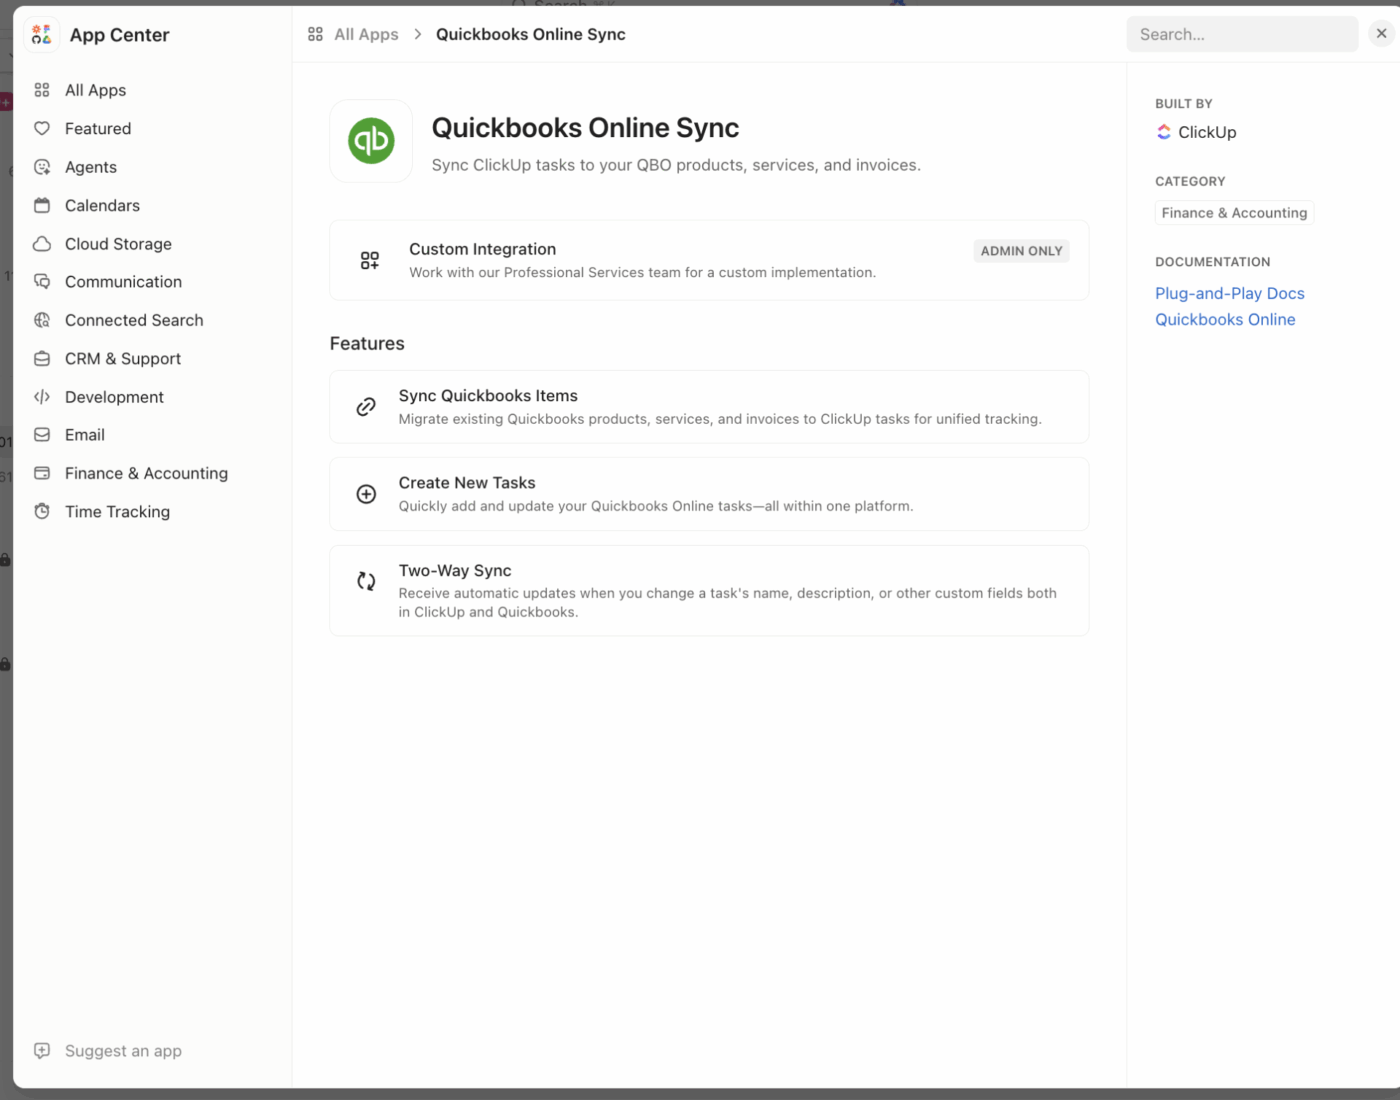The width and height of the screenshot is (1400, 1100).
Task: Select the Development code icon
Action: pos(42,396)
